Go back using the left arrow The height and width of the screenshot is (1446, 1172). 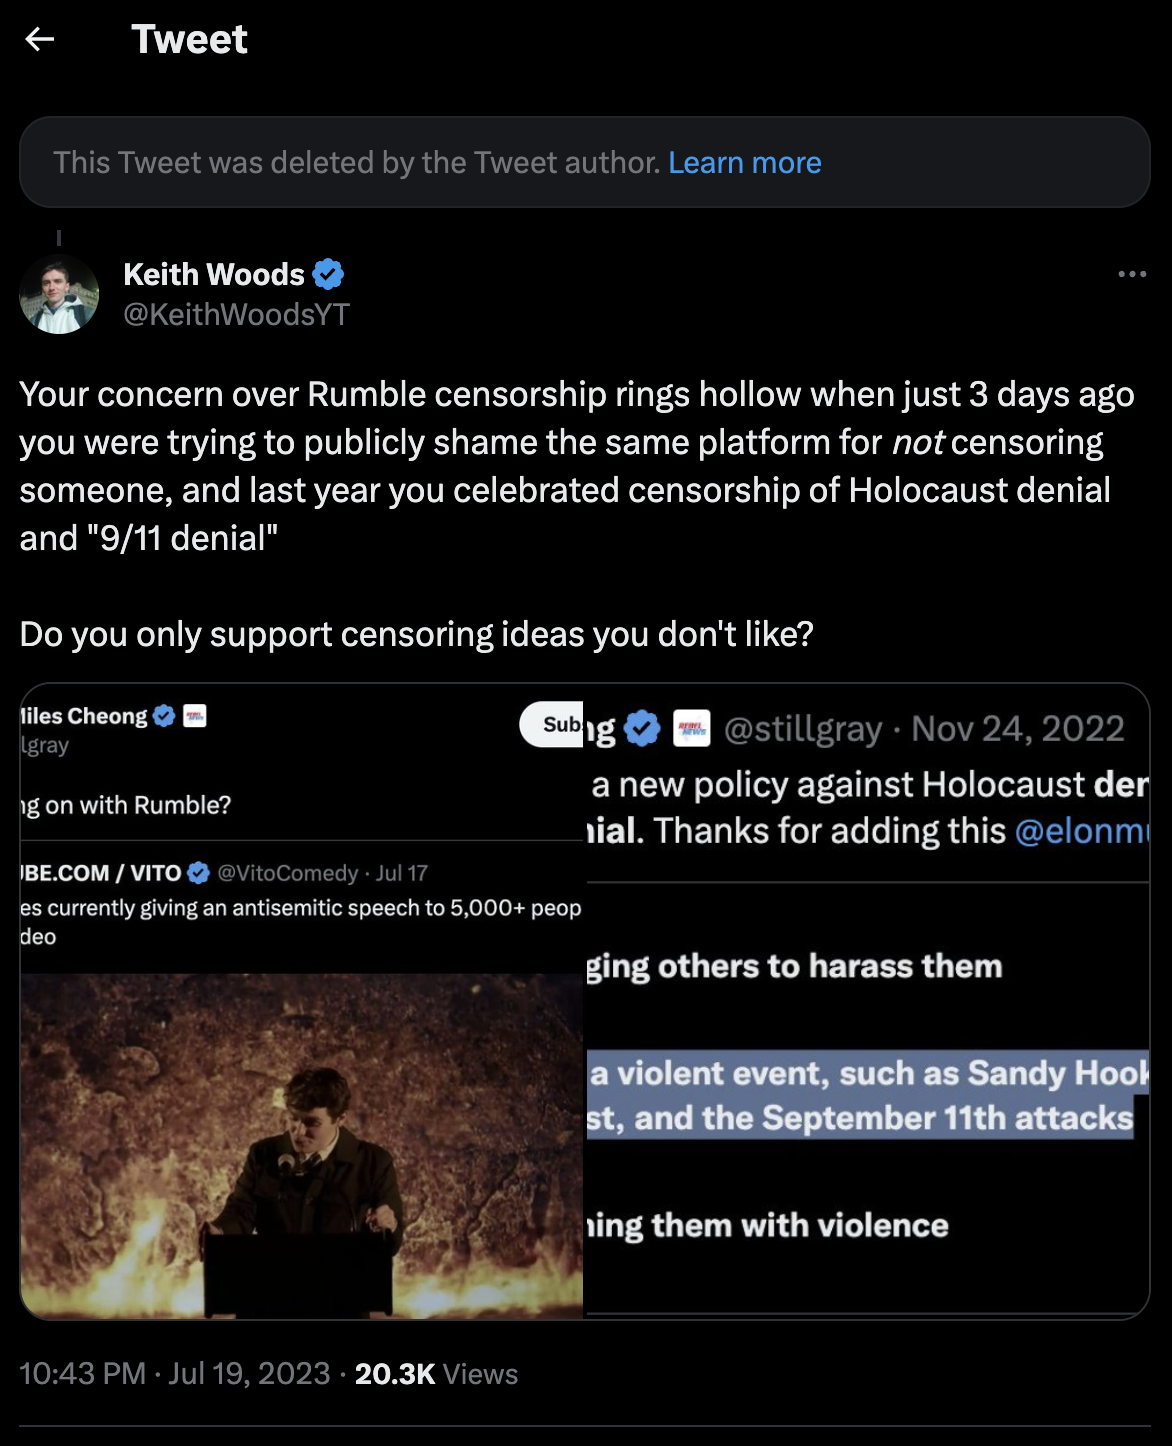pyautogui.click(x=40, y=39)
